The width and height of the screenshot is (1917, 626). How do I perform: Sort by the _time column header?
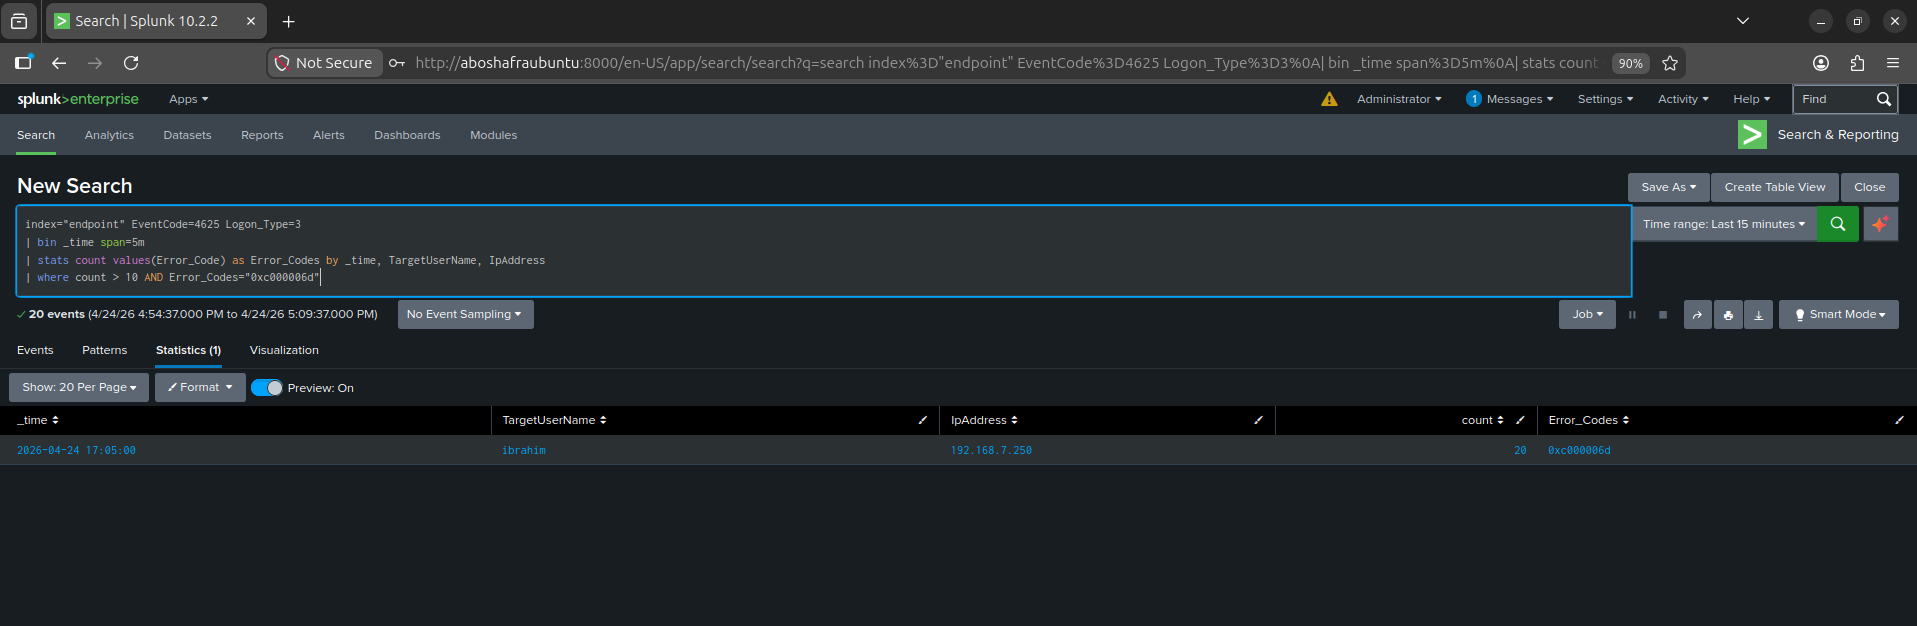[x=38, y=420]
